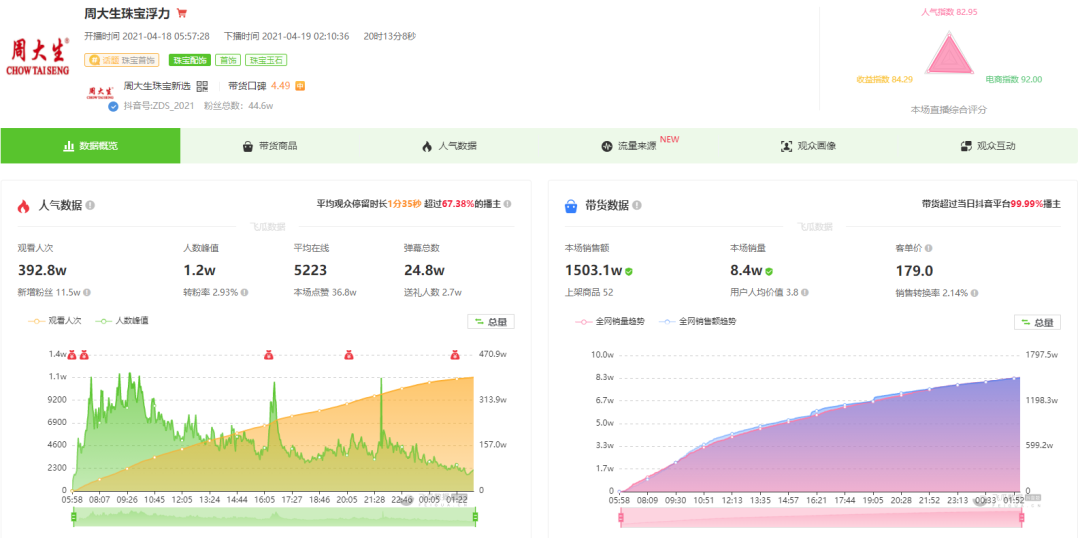Open the 数据概览 tab

coord(90,146)
